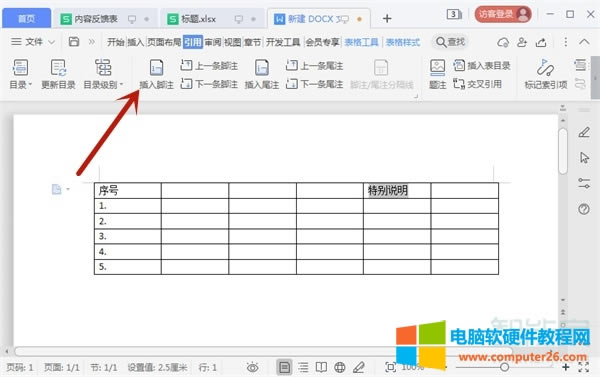Toggle eye protection mode in status bar
Image resolution: width=600 pixels, height=377 pixels.
253,368
